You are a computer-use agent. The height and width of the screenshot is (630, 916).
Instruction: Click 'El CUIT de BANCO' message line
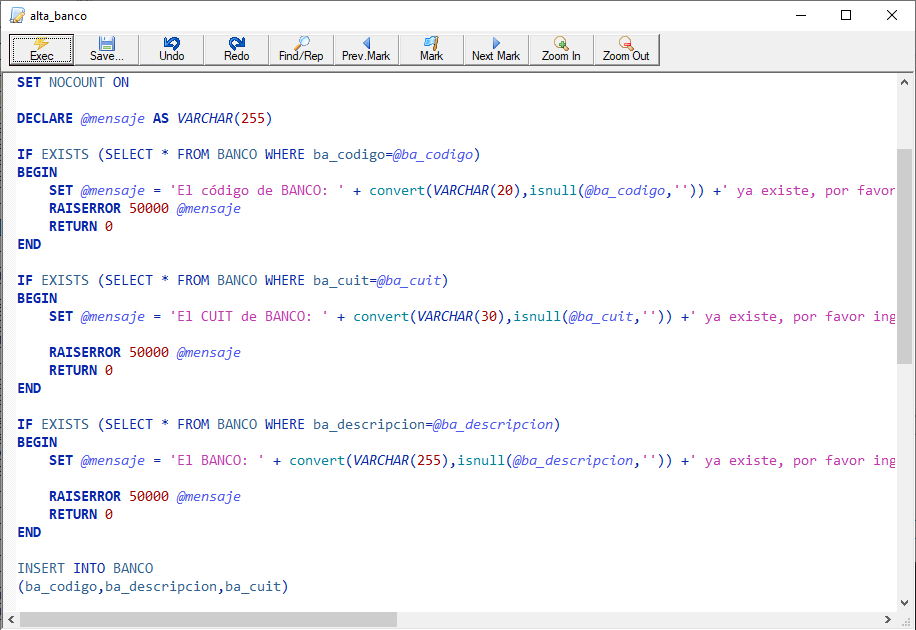pos(472,317)
